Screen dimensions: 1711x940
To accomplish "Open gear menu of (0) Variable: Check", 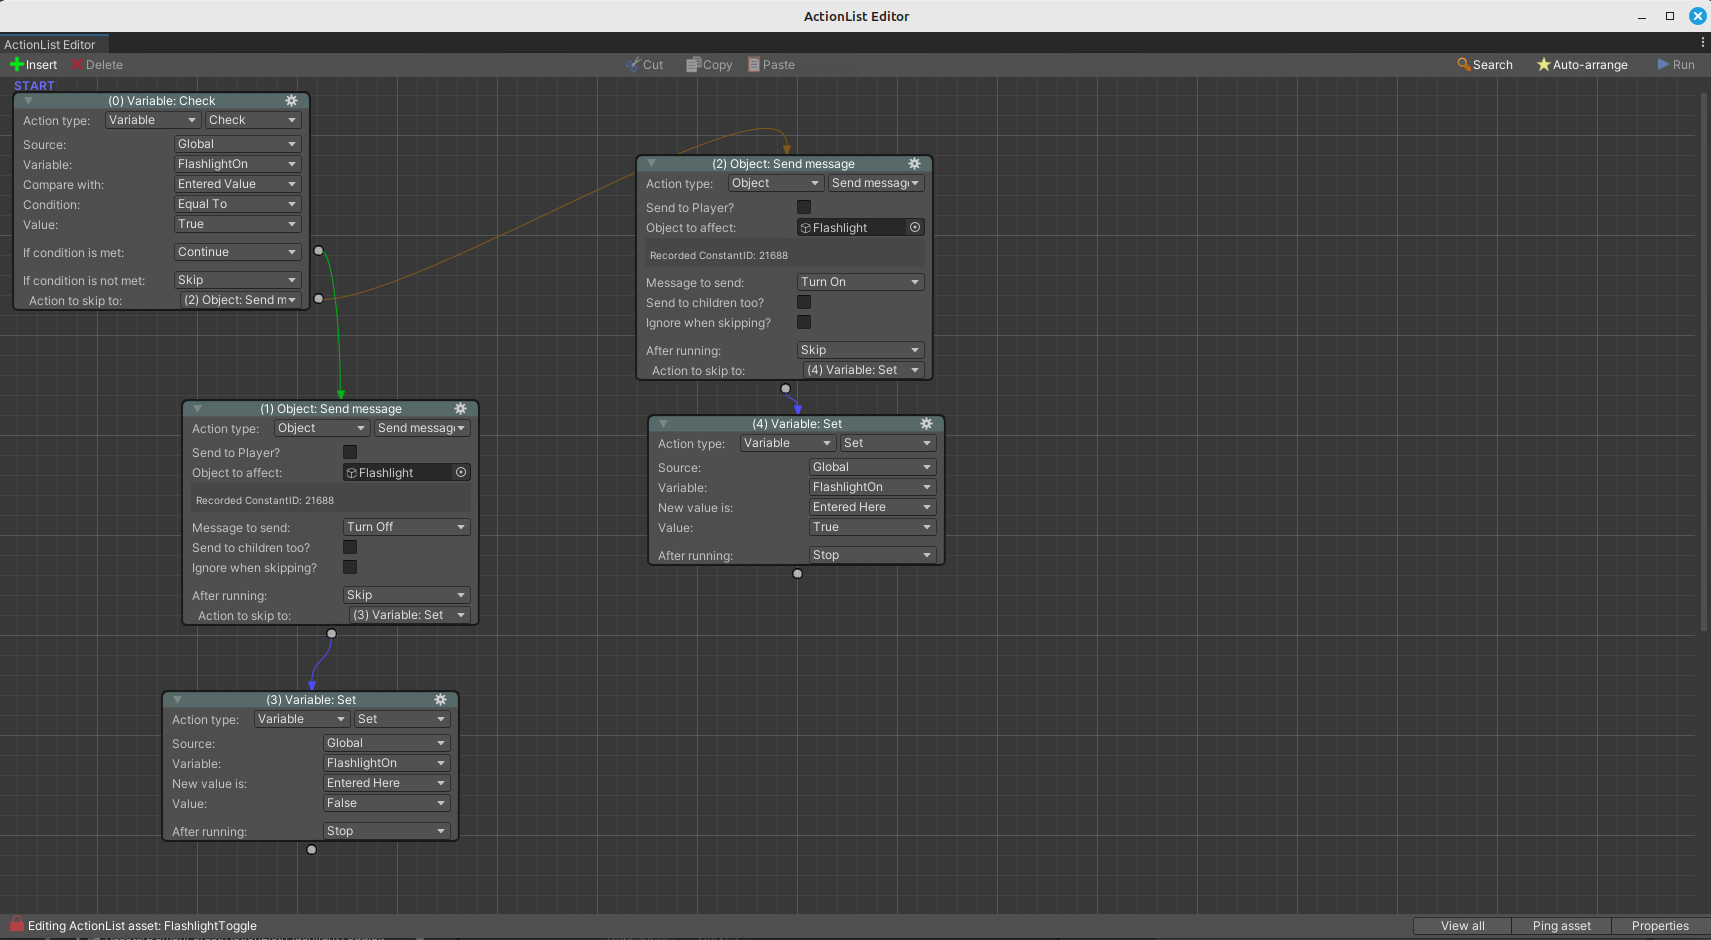I will click(292, 101).
